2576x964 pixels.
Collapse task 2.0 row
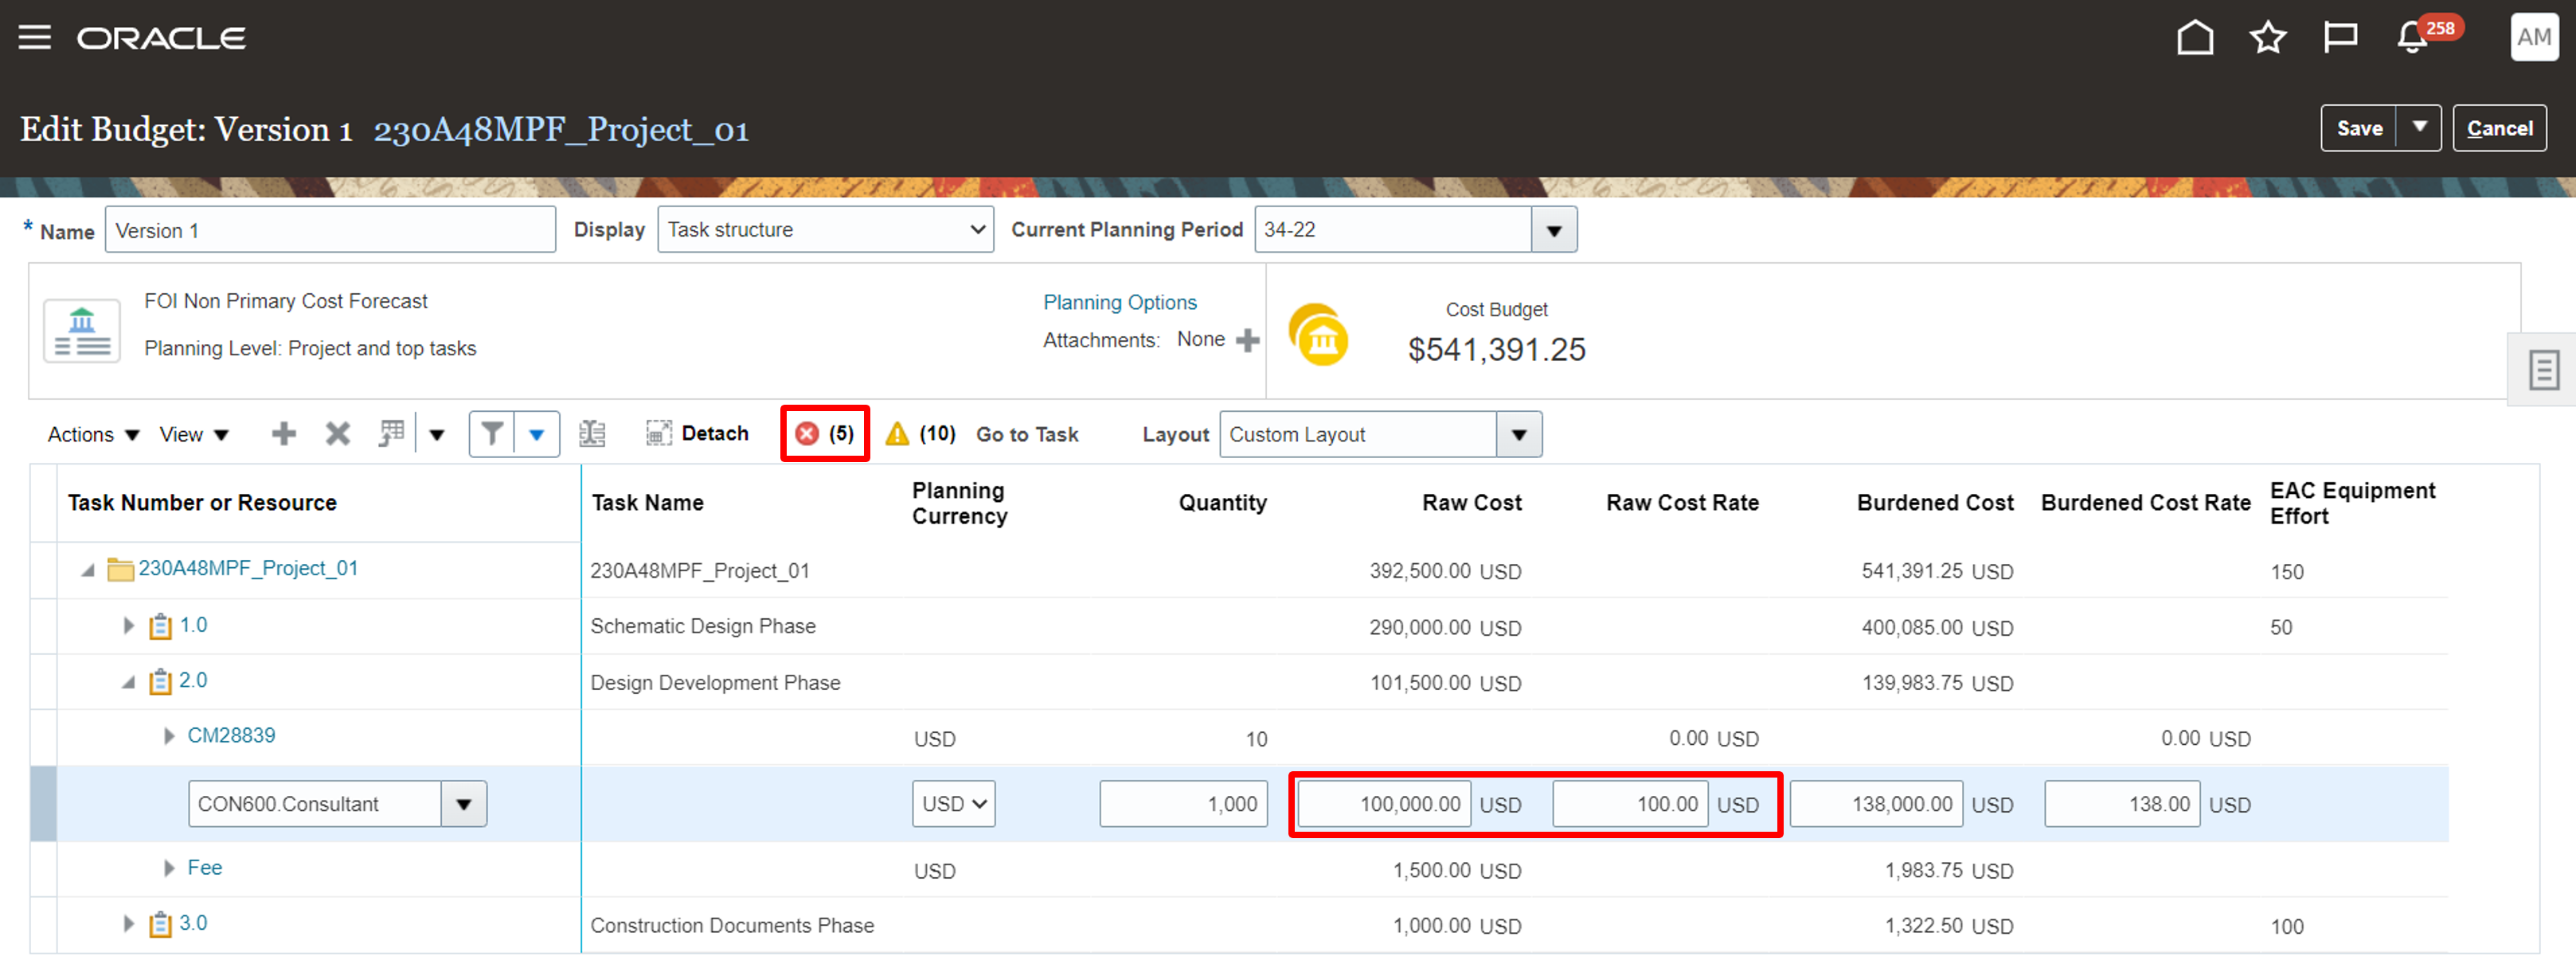point(128,682)
